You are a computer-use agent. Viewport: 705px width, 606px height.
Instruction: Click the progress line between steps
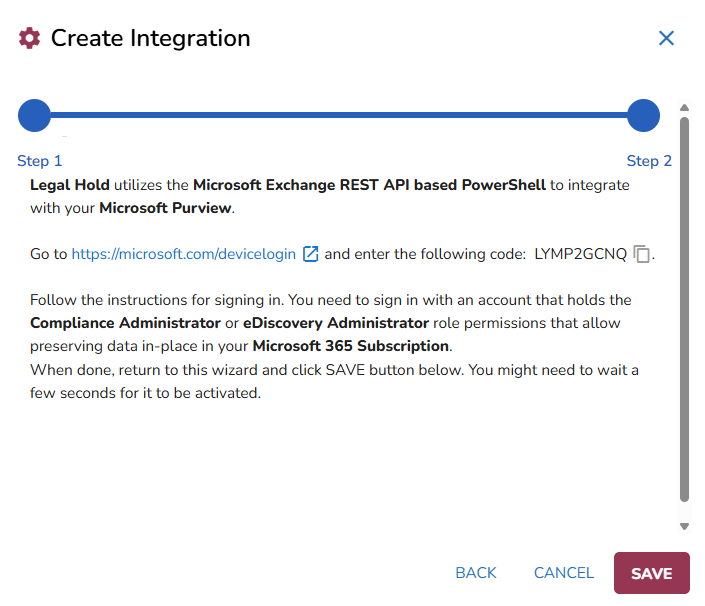[338, 115]
